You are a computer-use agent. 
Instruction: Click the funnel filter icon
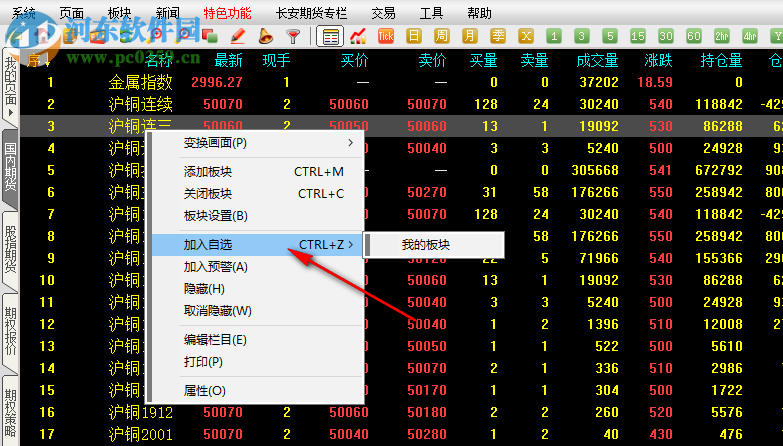[x=293, y=36]
